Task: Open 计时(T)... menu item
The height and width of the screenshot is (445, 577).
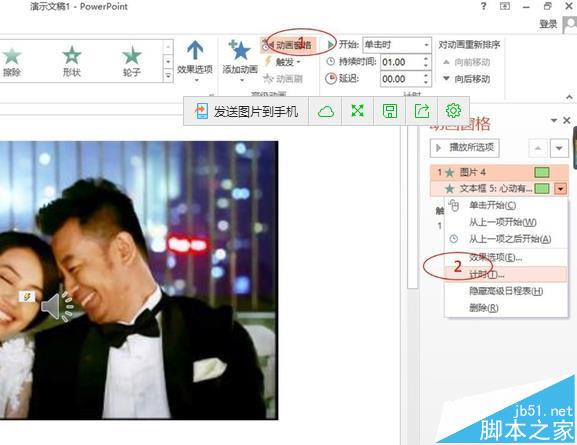Action: pyautogui.click(x=506, y=275)
